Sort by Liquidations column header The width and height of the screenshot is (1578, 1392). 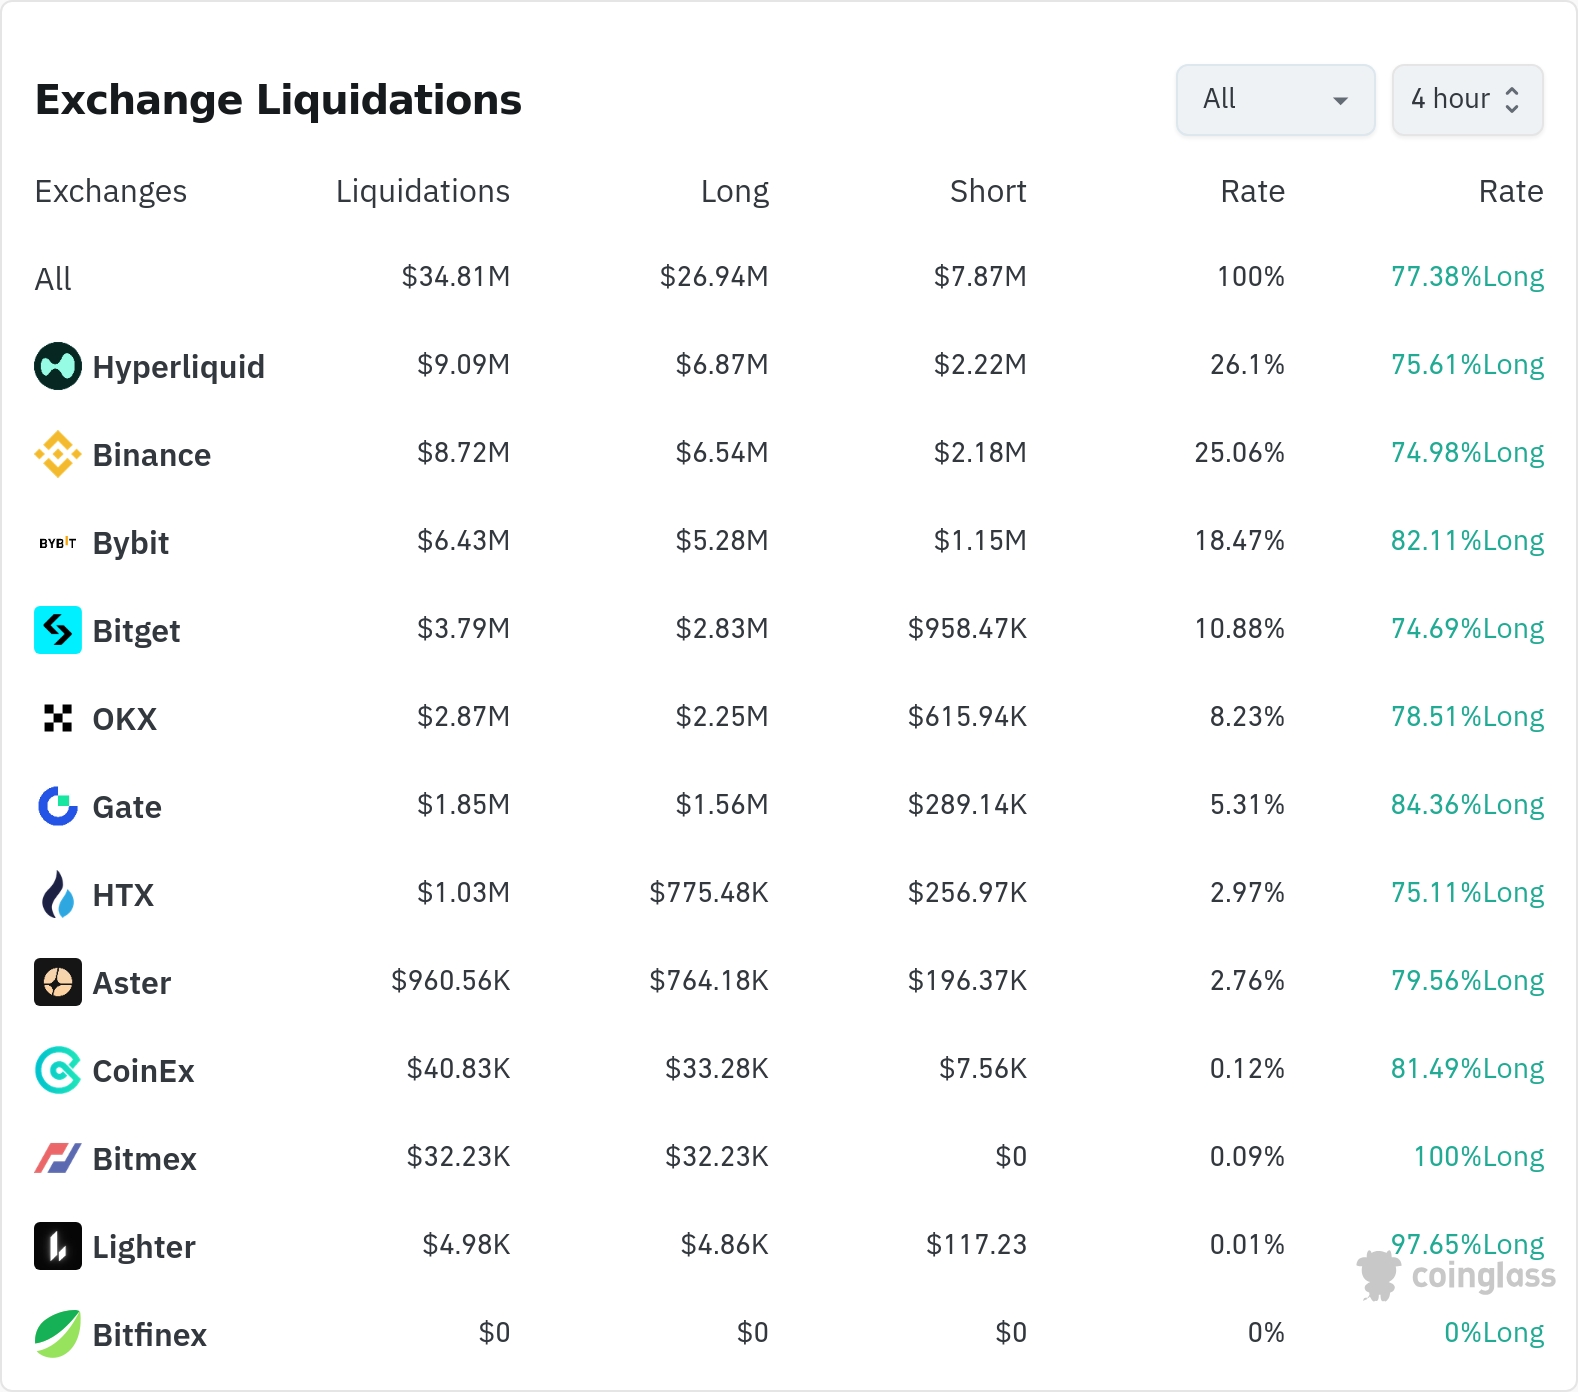pyautogui.click(x=422, y=191)
